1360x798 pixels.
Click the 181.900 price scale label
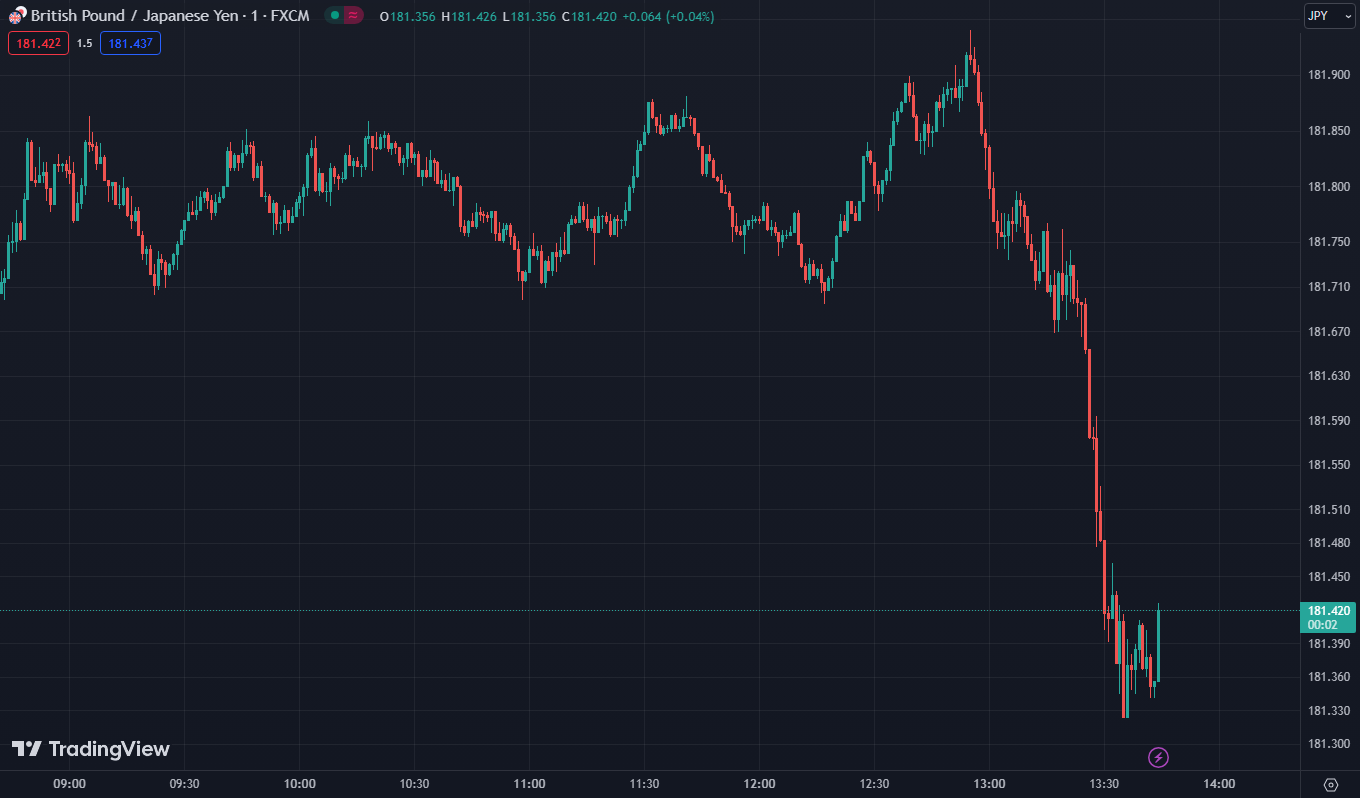point(1329,75)
